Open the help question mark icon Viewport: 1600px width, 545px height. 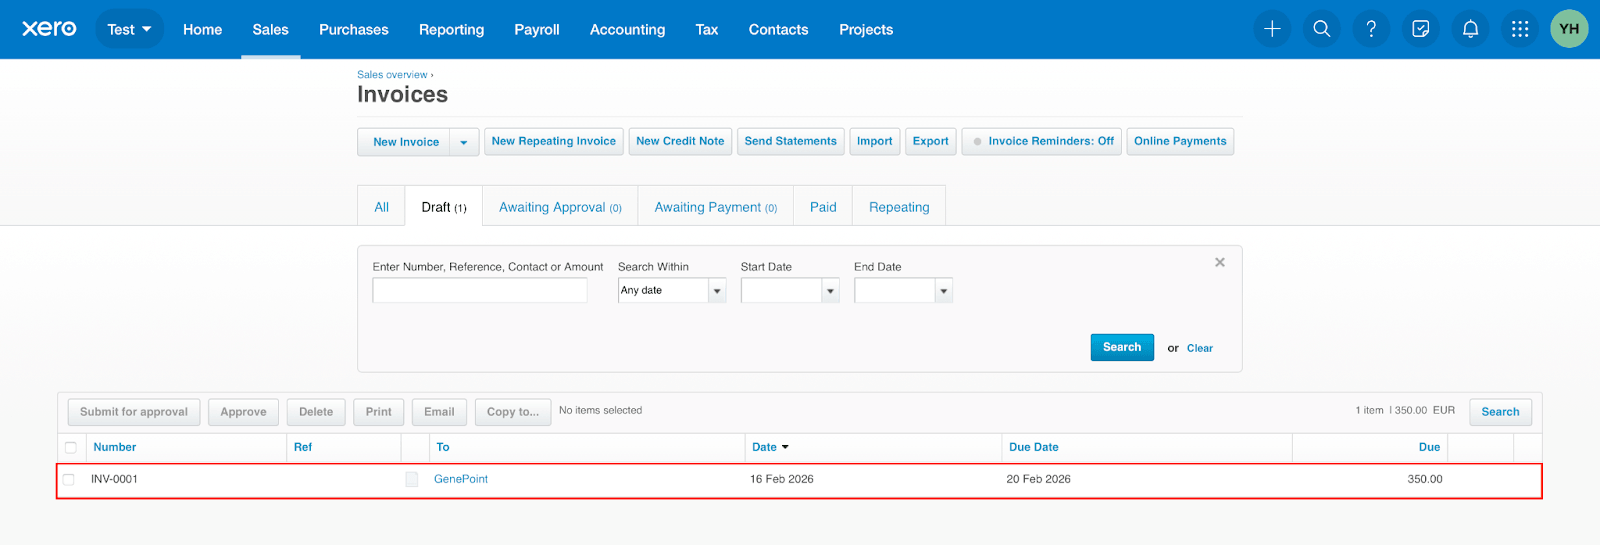(x=1371, y=29)
